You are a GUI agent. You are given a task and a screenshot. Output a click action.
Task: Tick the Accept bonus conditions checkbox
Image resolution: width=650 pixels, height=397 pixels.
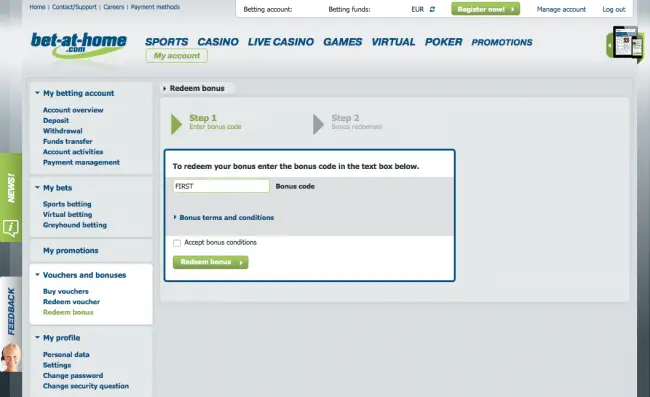(177, 243)
